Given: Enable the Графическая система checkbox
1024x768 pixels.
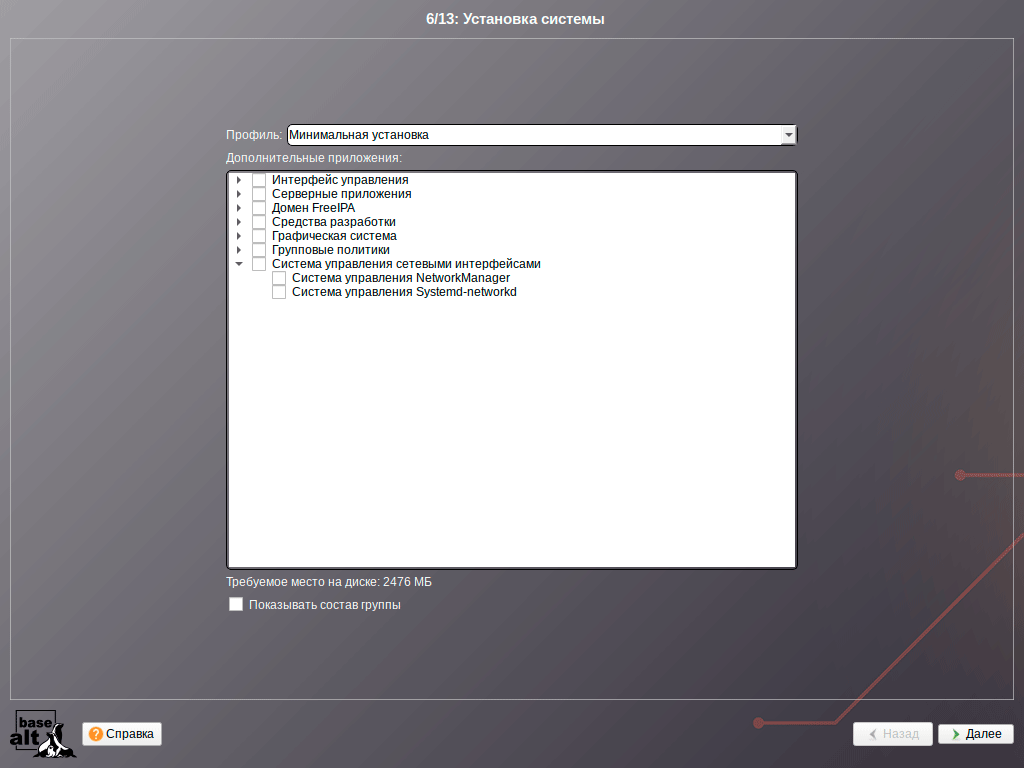Looking at the screenshot, I should (259, 236).
